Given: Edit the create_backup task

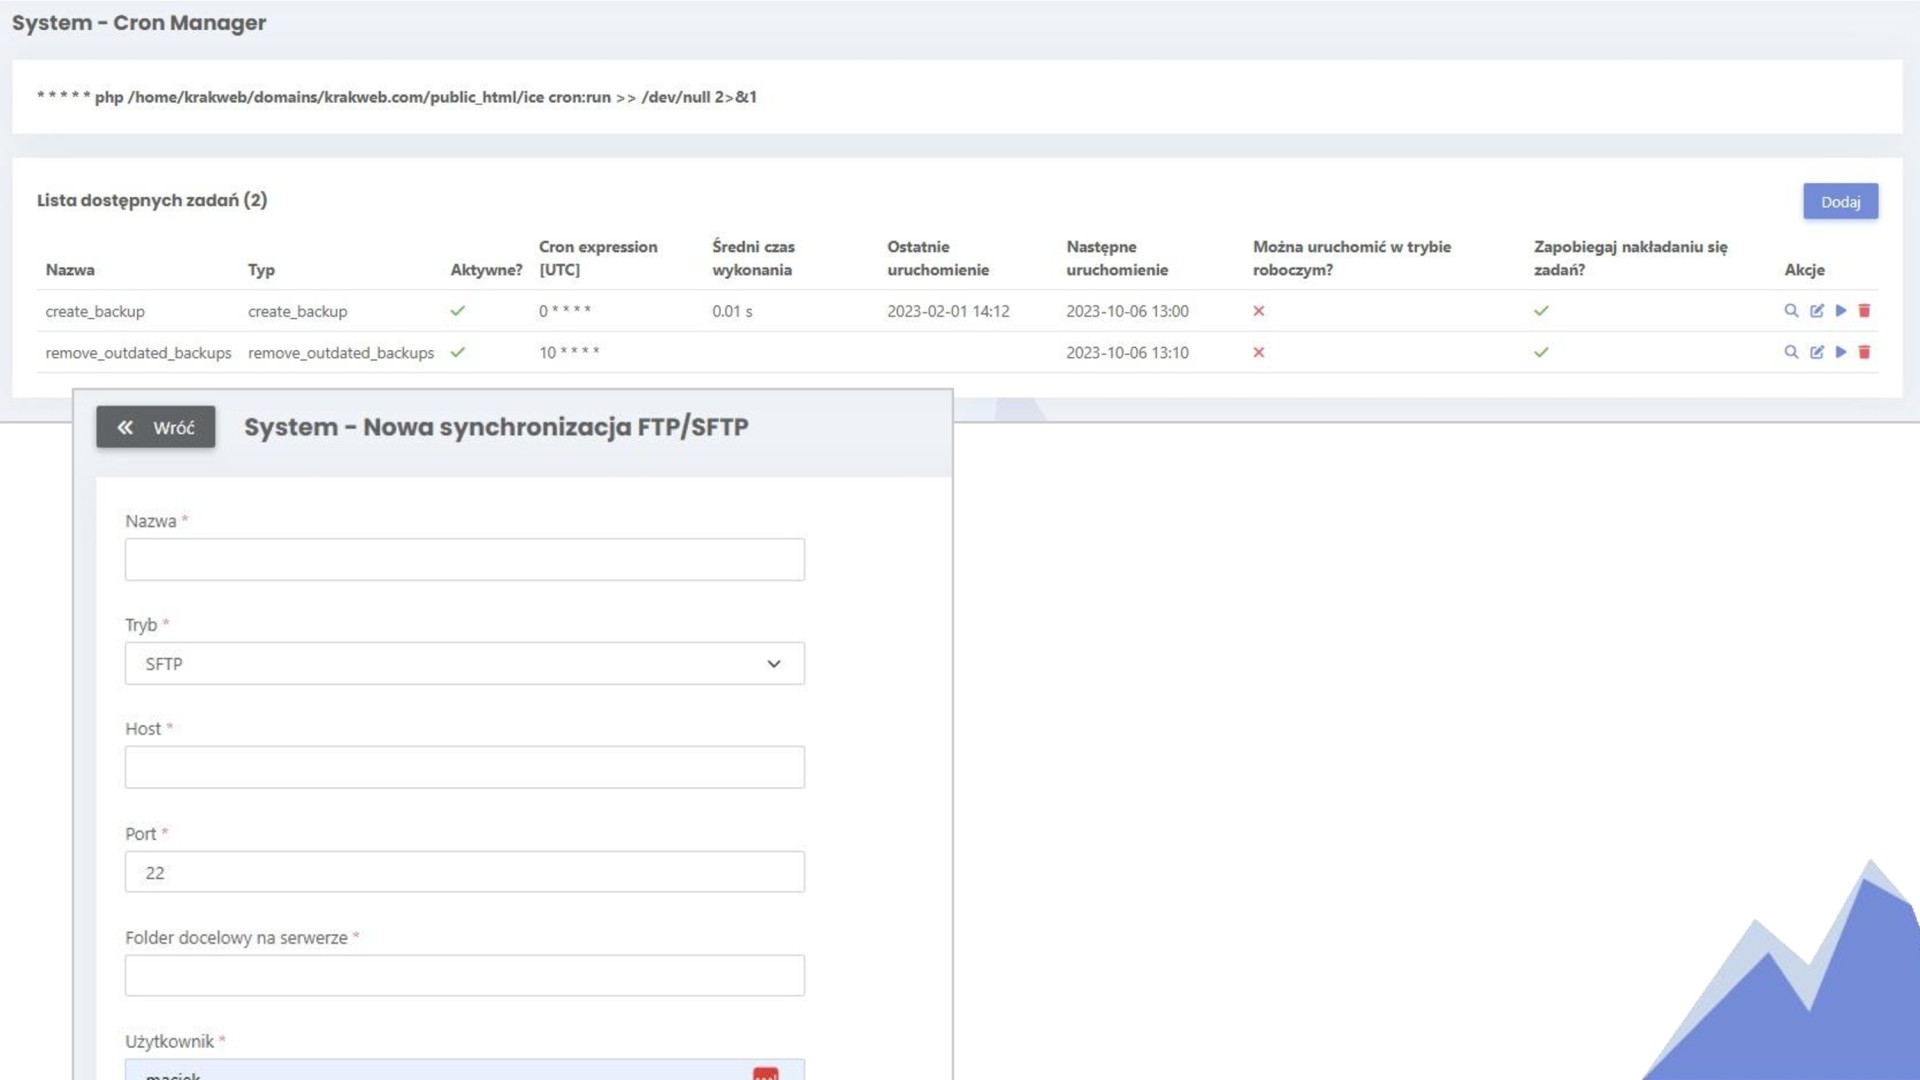Looking at the screenshot, I should tap(1817, 311).
